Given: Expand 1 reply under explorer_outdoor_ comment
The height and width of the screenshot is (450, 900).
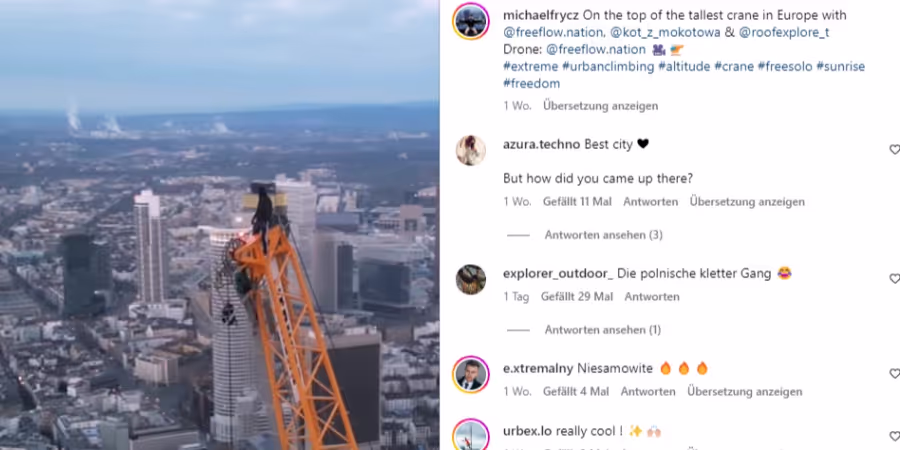Looking at the screenshot, I should [x=603, y=330].
